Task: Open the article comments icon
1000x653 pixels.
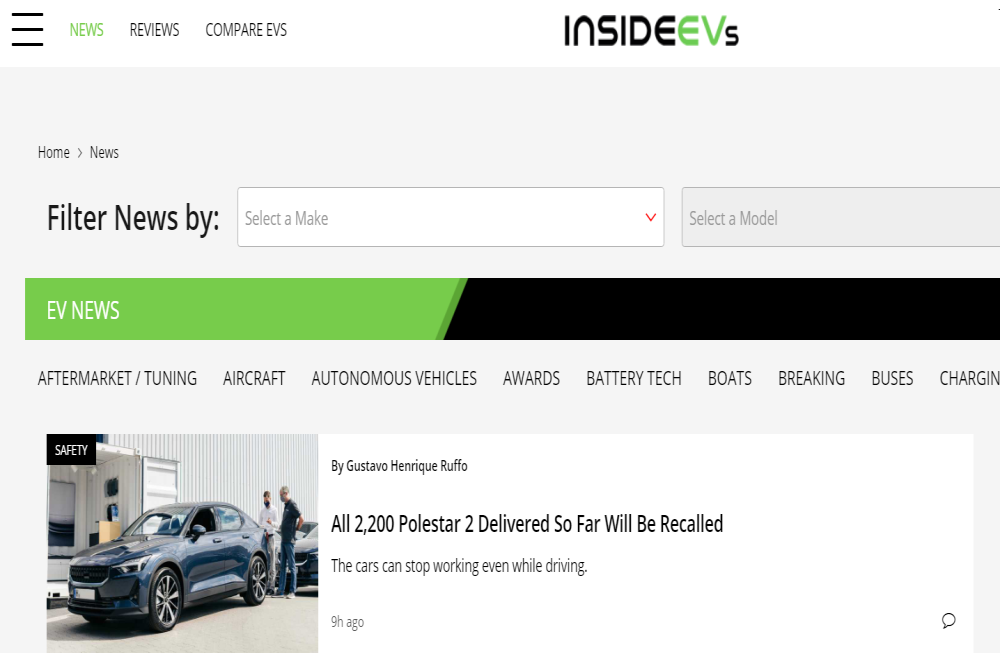Action: (948, 620)
